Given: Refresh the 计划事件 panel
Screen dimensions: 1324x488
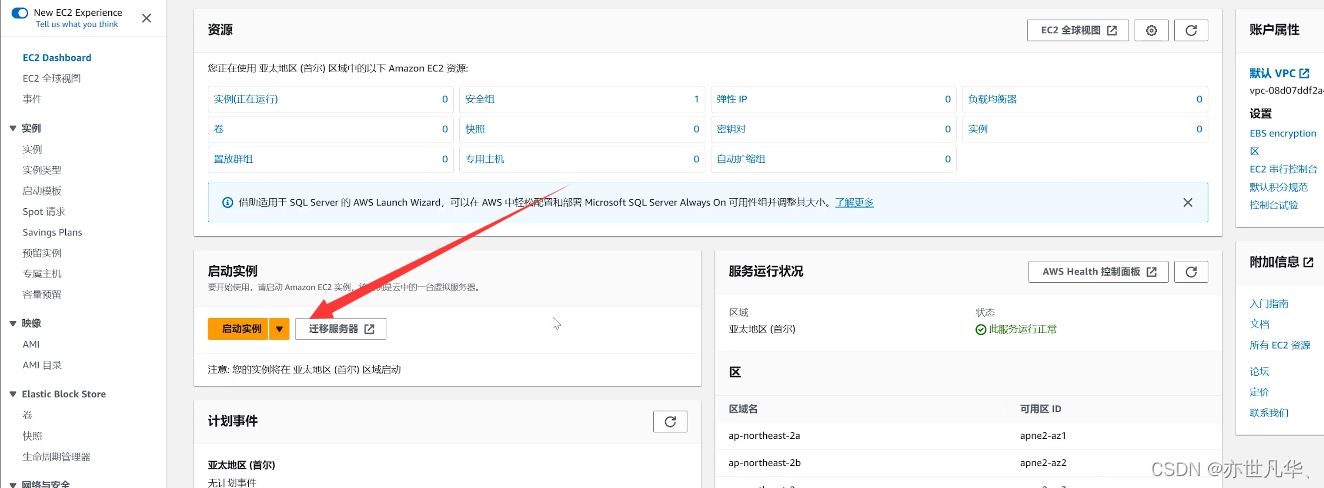Looking at the screenshot, I should tap(670, 422).
